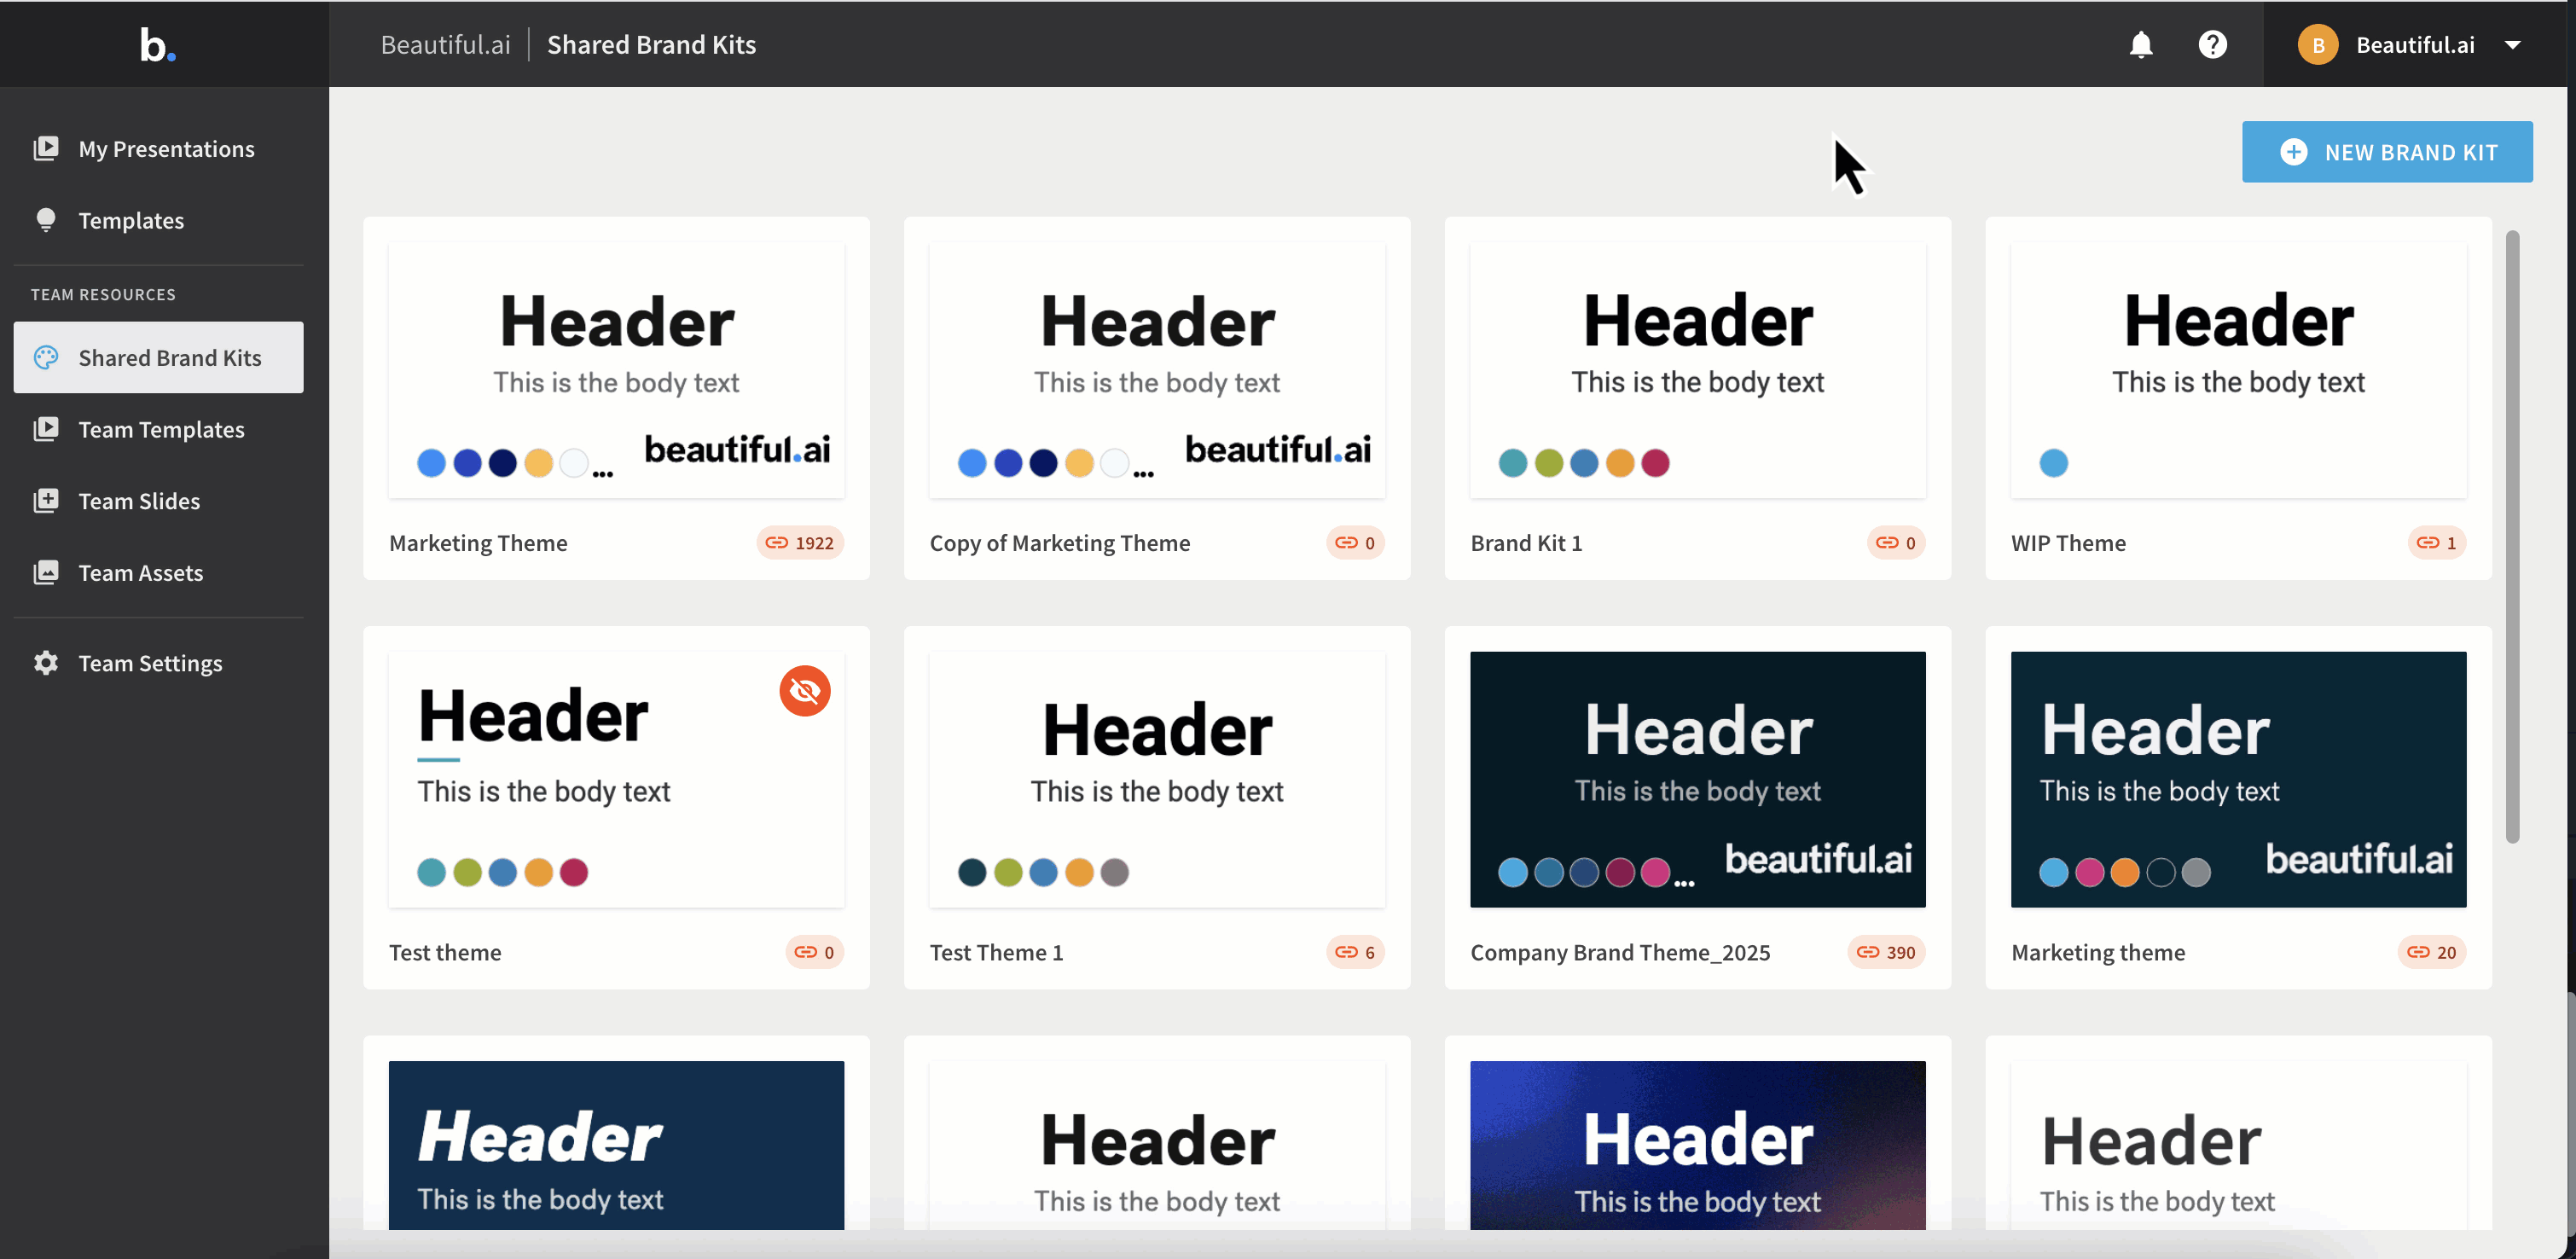The height and width of the screenshot is (1259, 2576).
Task: Click Beautiful.ai breadcrumb link
Action: click(x=445, y=45)
